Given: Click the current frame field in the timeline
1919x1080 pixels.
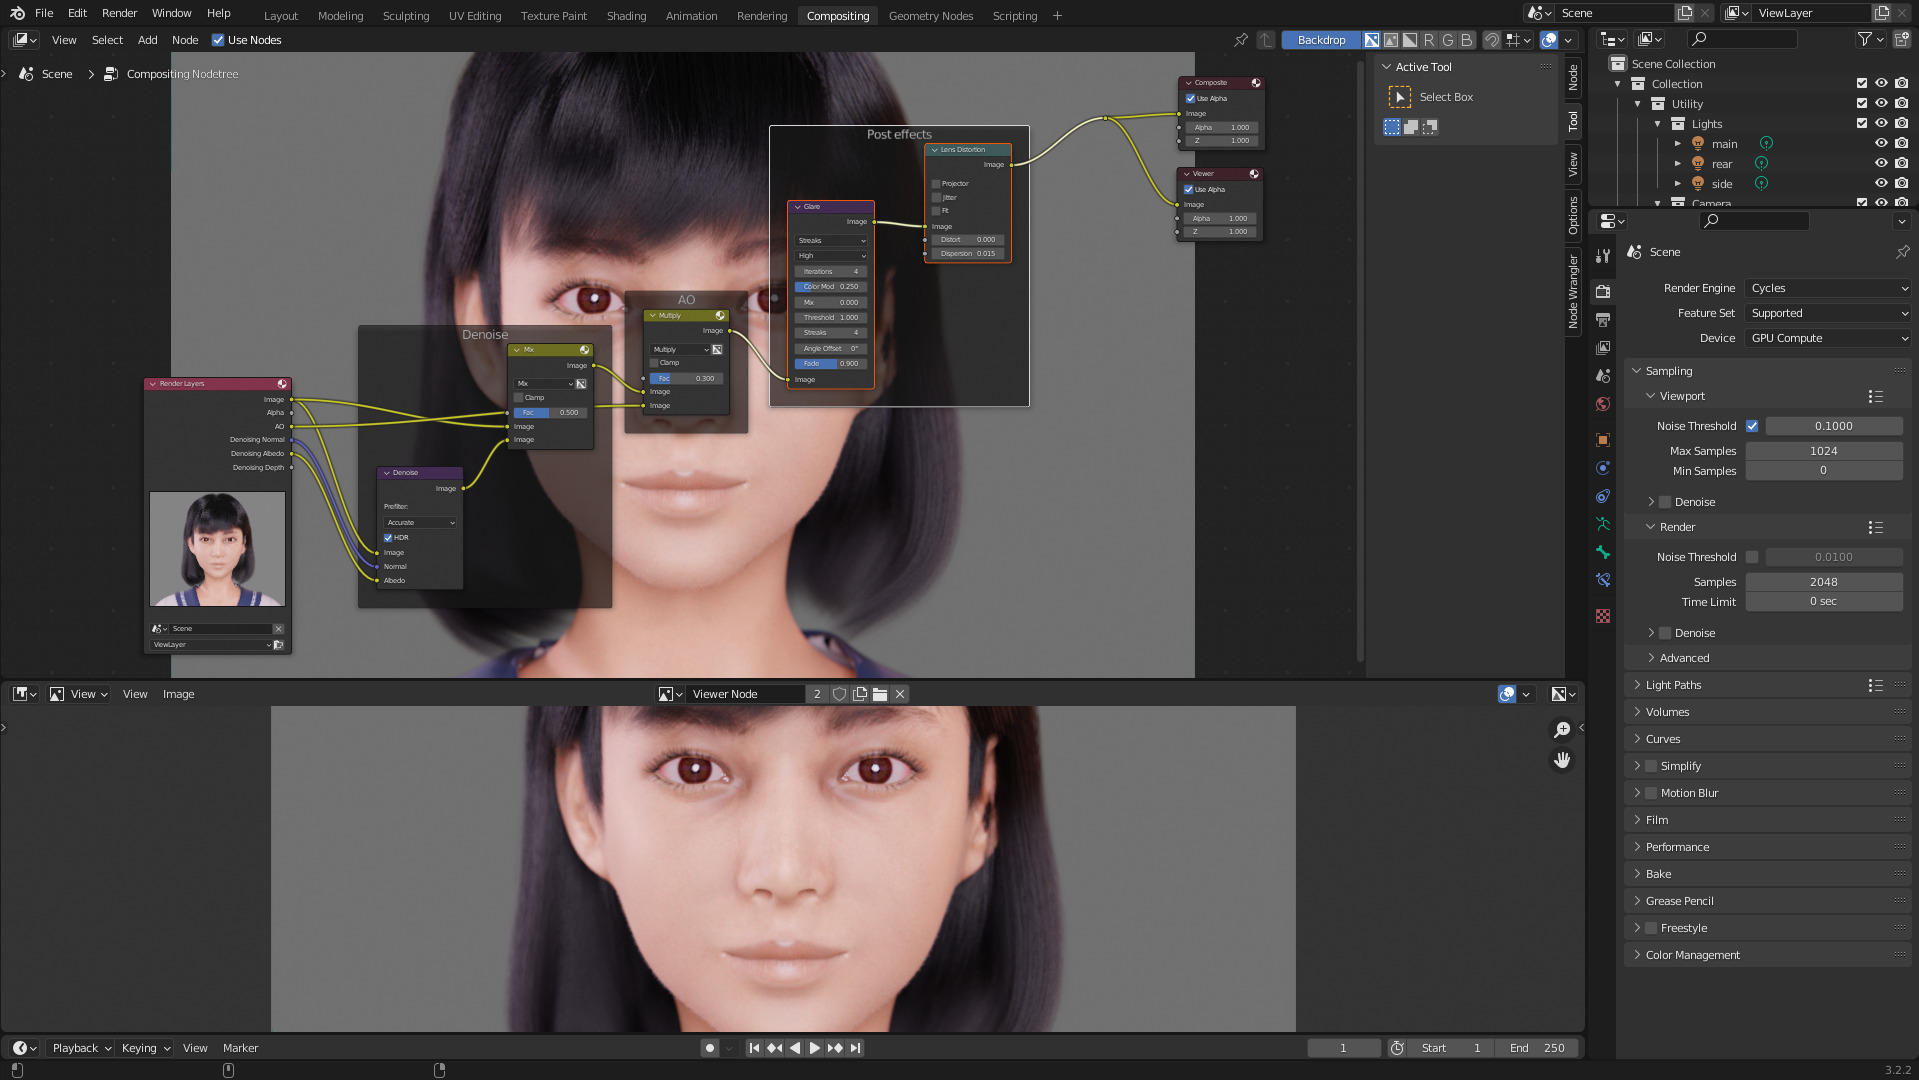Looking at the screenshot, I should tap(1343, 1047).
